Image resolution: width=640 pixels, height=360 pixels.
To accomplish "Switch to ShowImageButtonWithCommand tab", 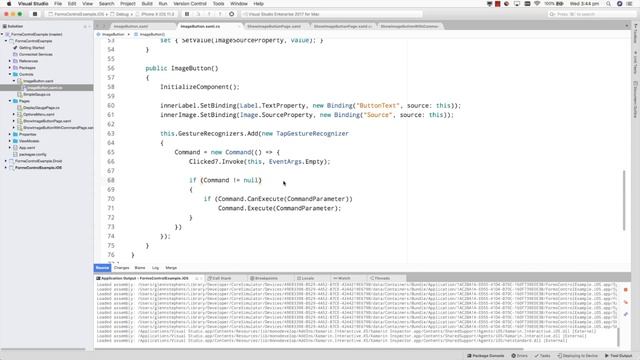I will [409, 26].
